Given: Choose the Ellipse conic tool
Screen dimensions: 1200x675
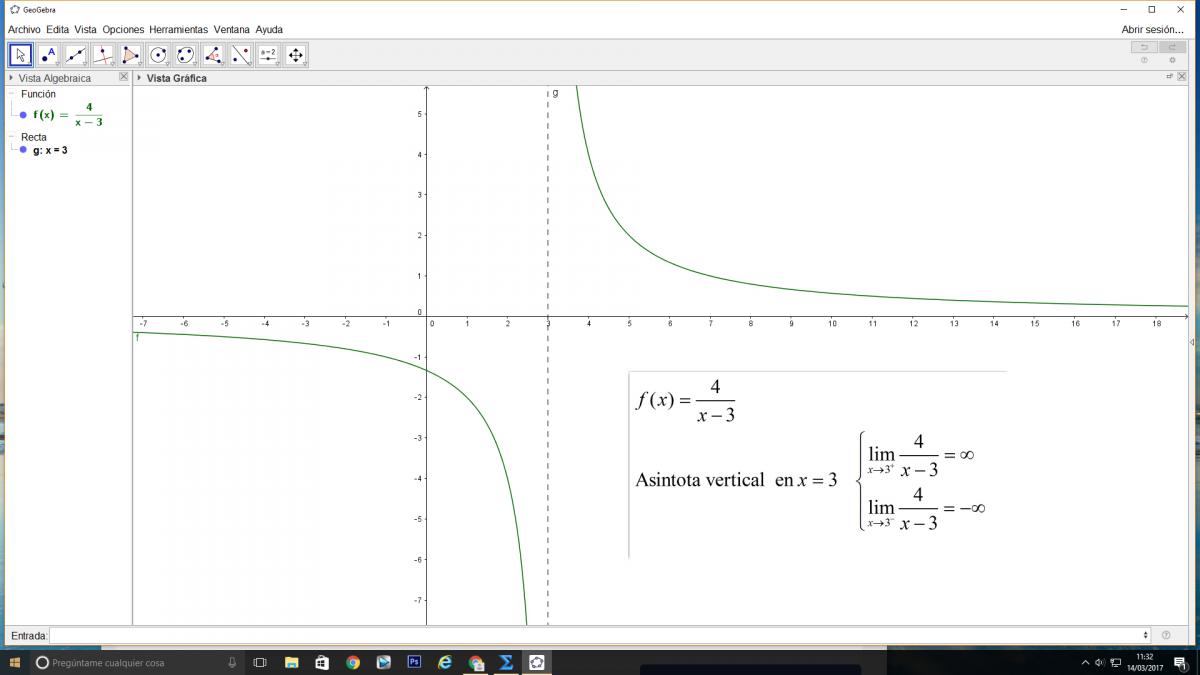Looking at the screenshot, I should click(x=185, y=55).
